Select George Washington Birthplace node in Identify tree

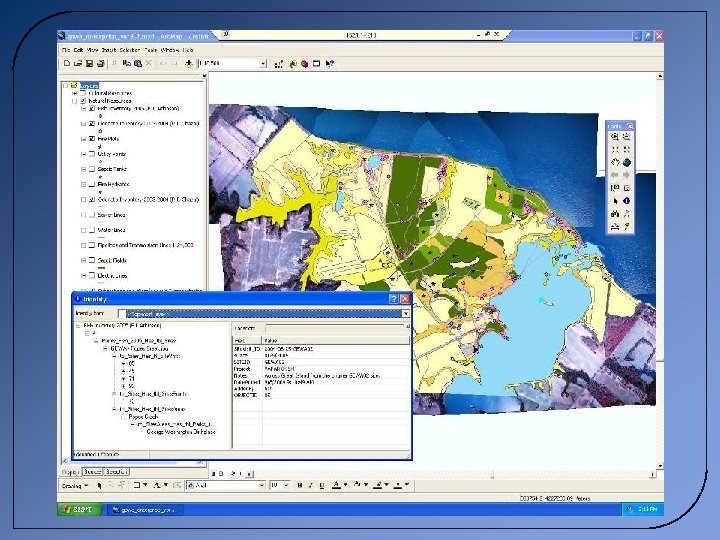coord(180,432)
